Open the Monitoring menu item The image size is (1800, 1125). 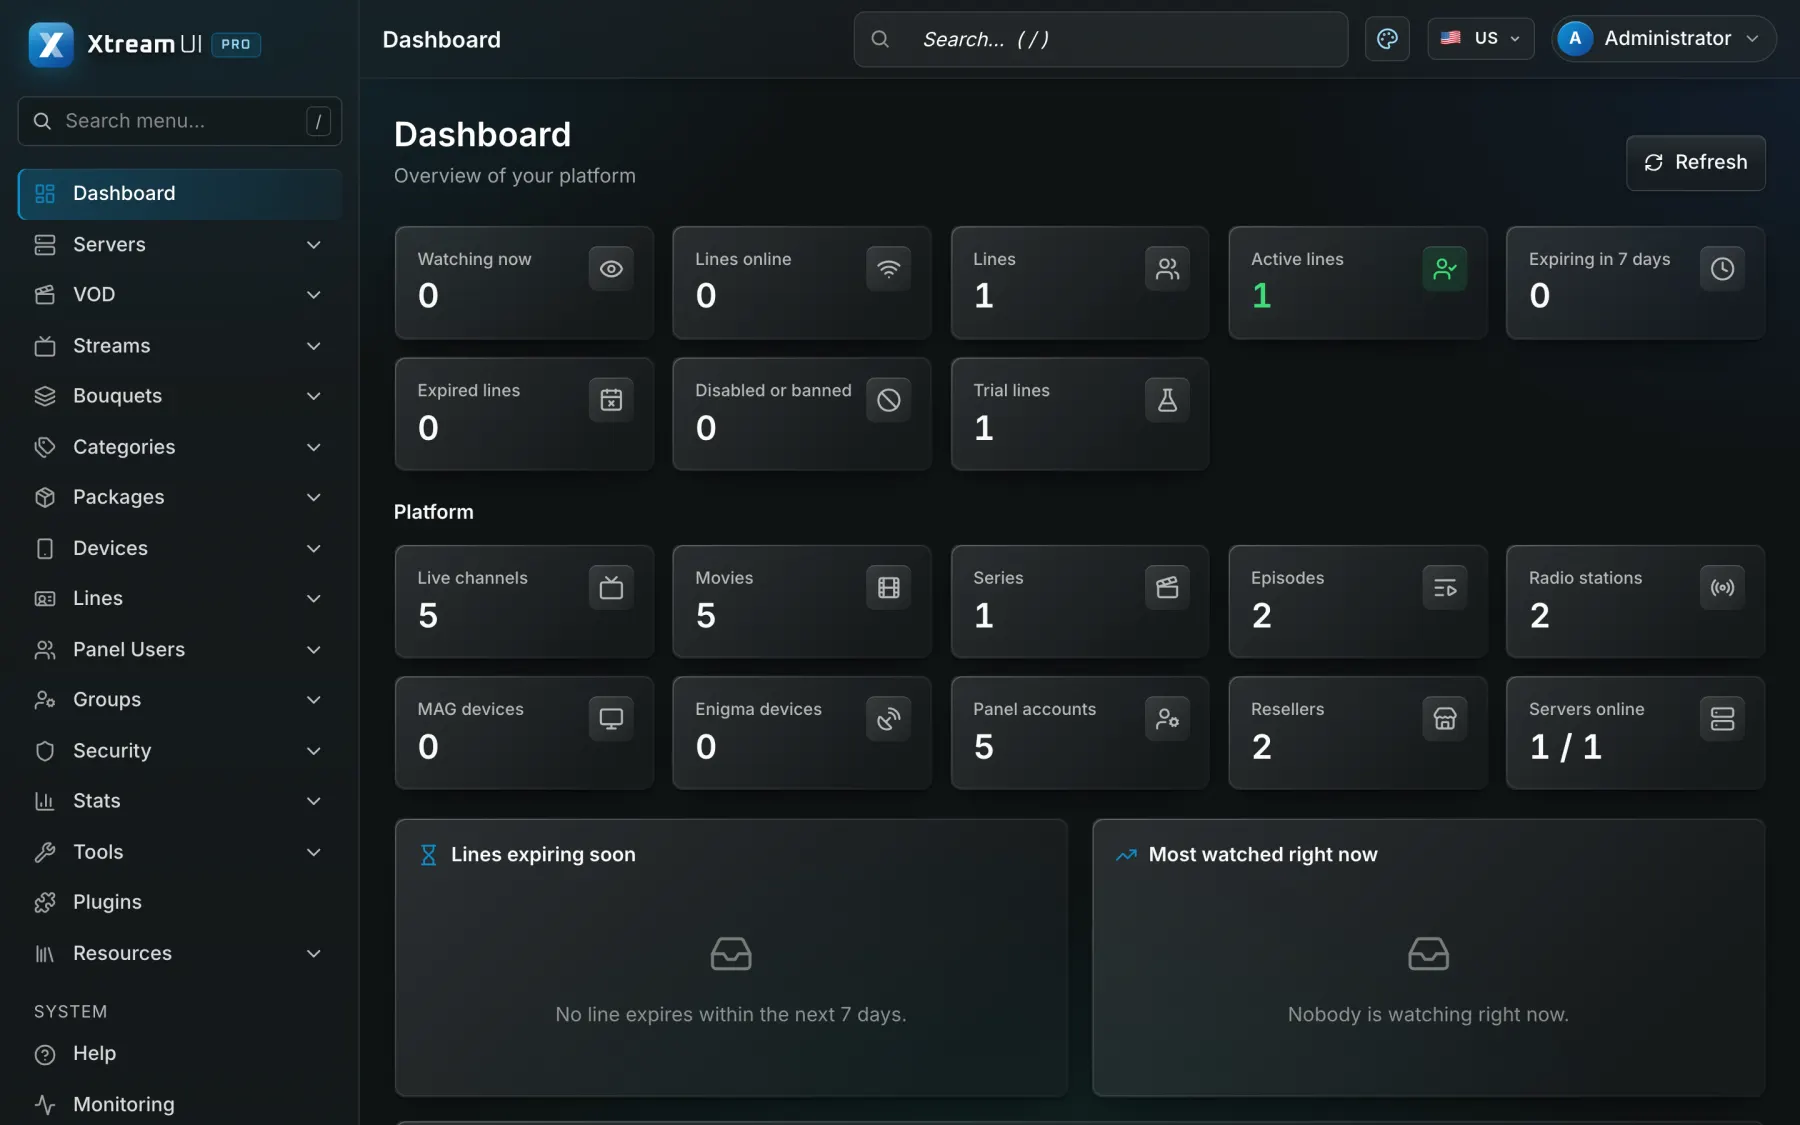[x=180, y=1104]
